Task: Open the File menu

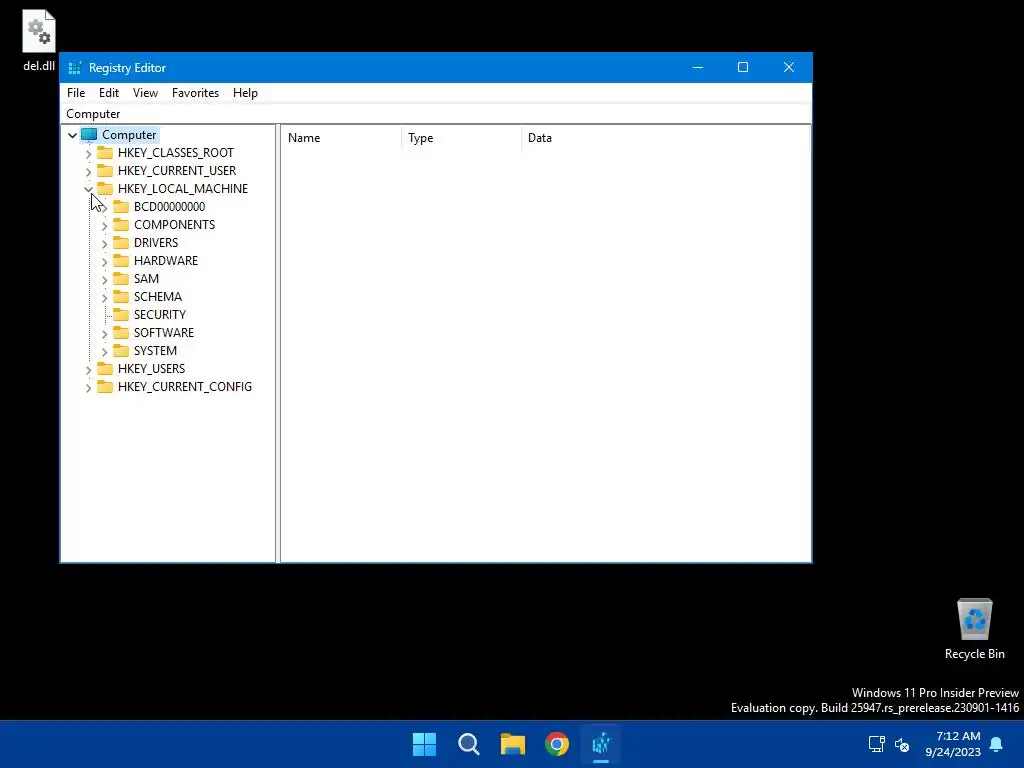Action: (76, 93)
